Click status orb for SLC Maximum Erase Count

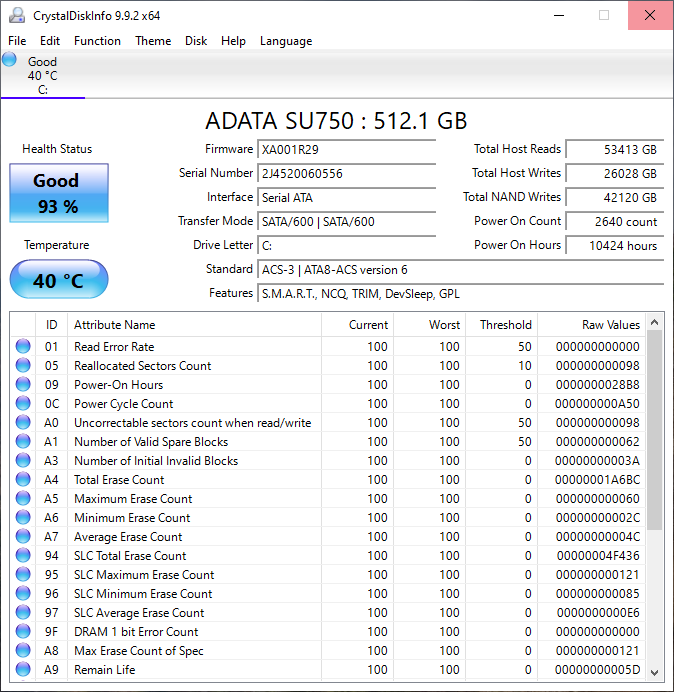click(x=23, y=574)
